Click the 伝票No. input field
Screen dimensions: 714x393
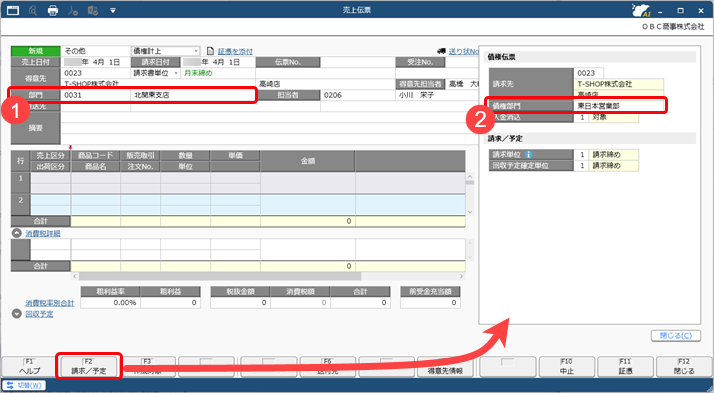pos(357,62)
